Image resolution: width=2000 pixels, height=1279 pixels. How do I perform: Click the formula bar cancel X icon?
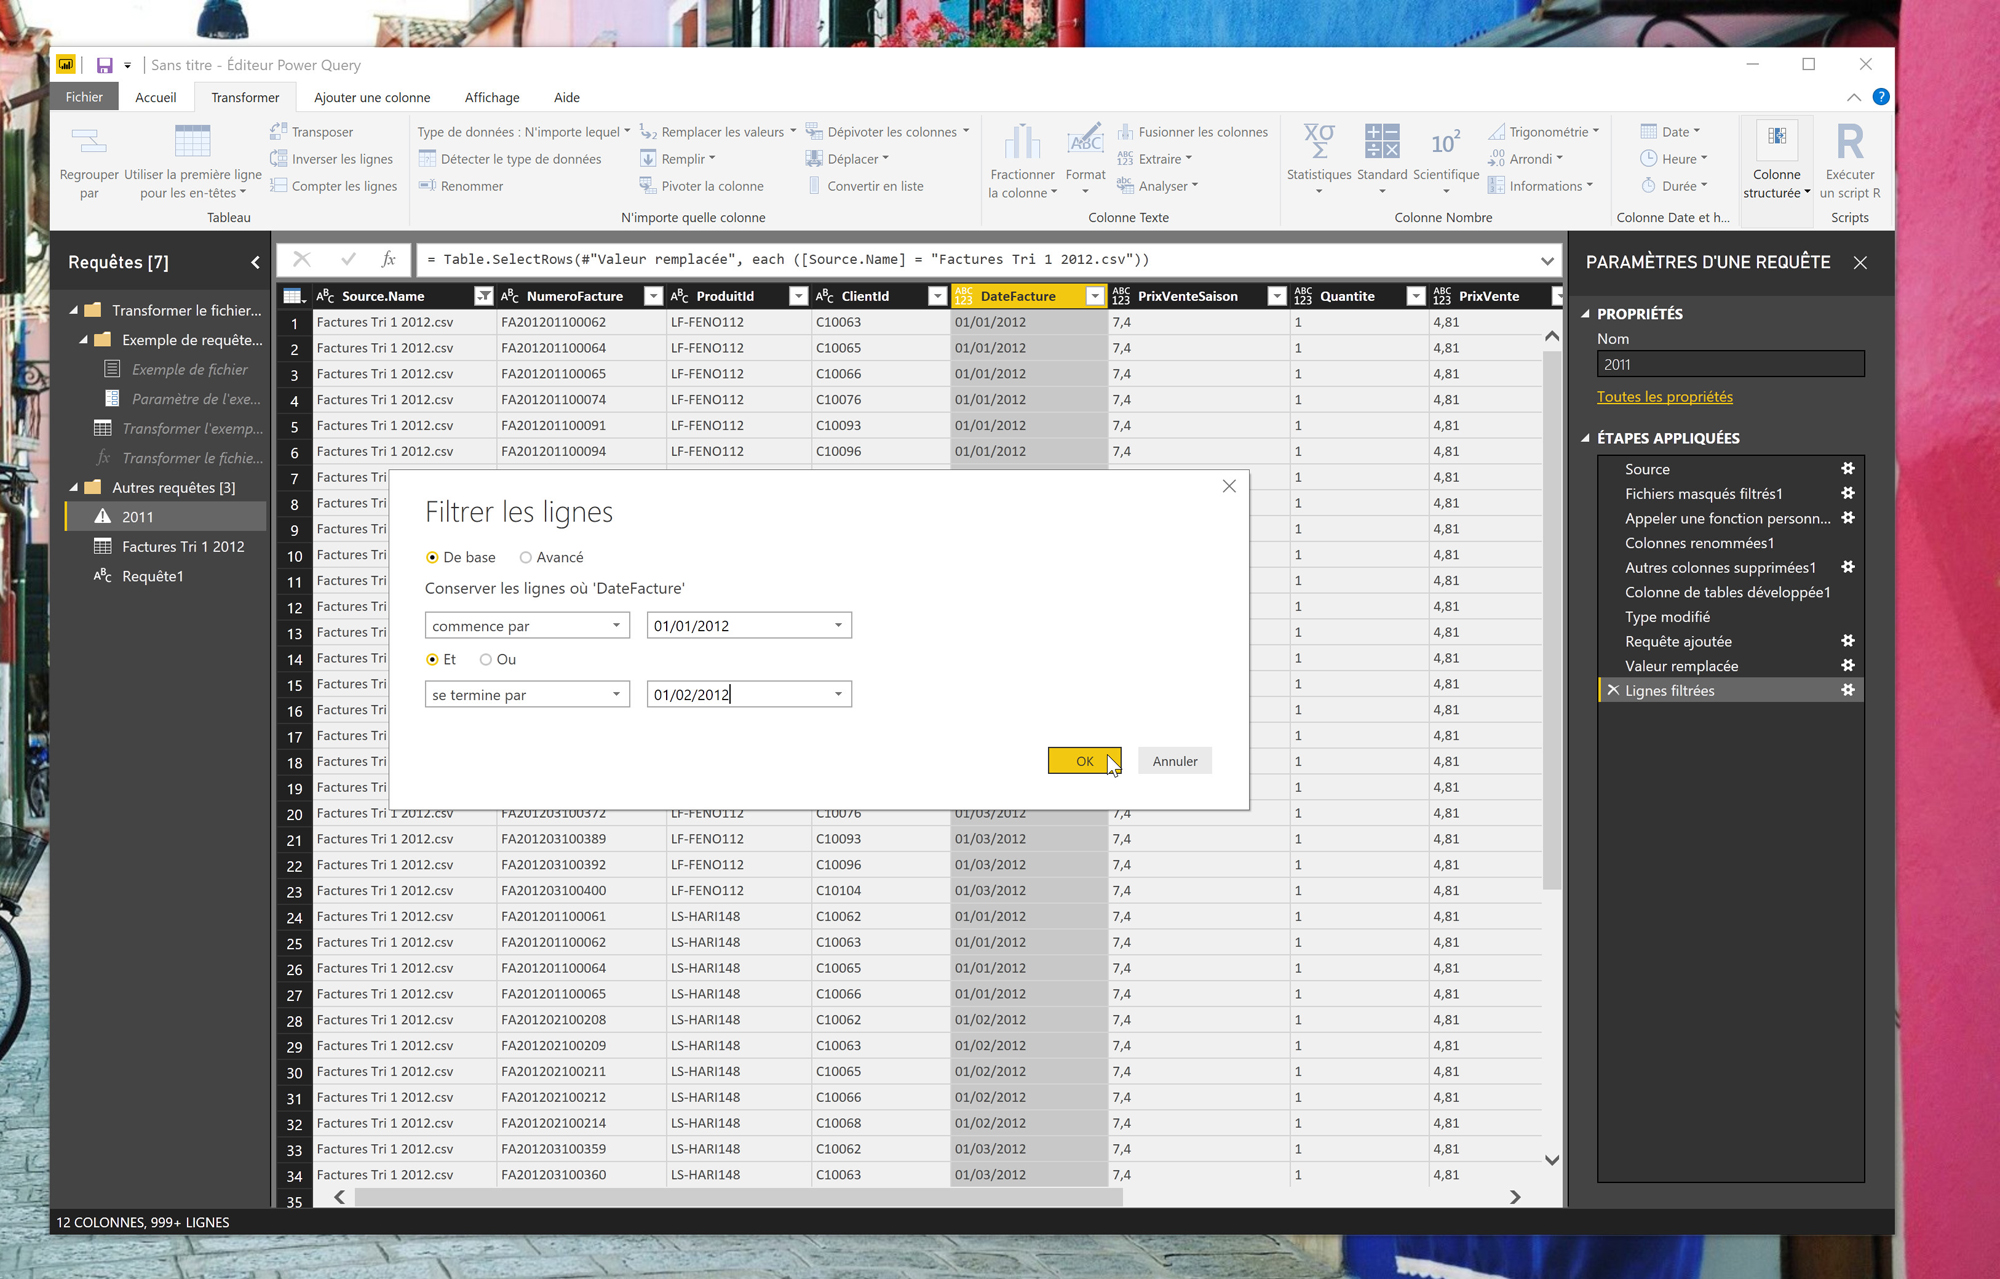click(x=301, y=260)
